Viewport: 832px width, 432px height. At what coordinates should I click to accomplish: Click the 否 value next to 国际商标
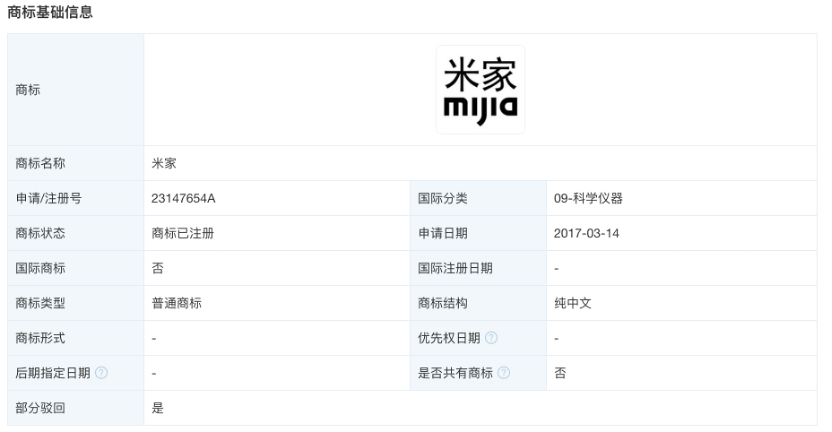(158, 268)
